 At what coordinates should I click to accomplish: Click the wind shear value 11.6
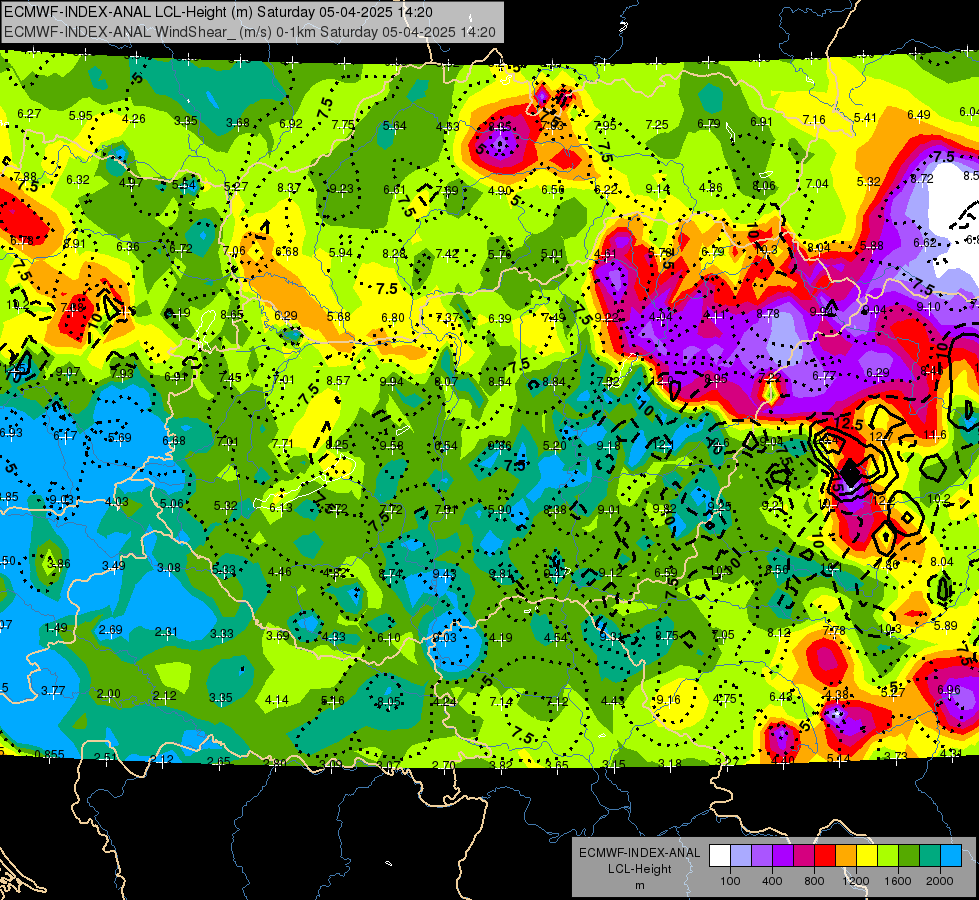pos(935,434)
